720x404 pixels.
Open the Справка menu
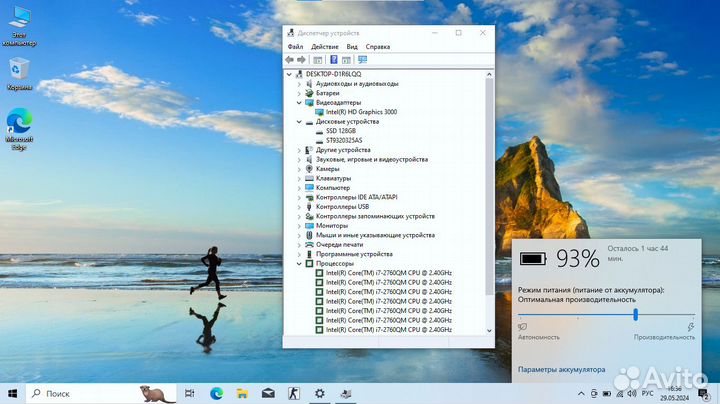pos(378,46)
